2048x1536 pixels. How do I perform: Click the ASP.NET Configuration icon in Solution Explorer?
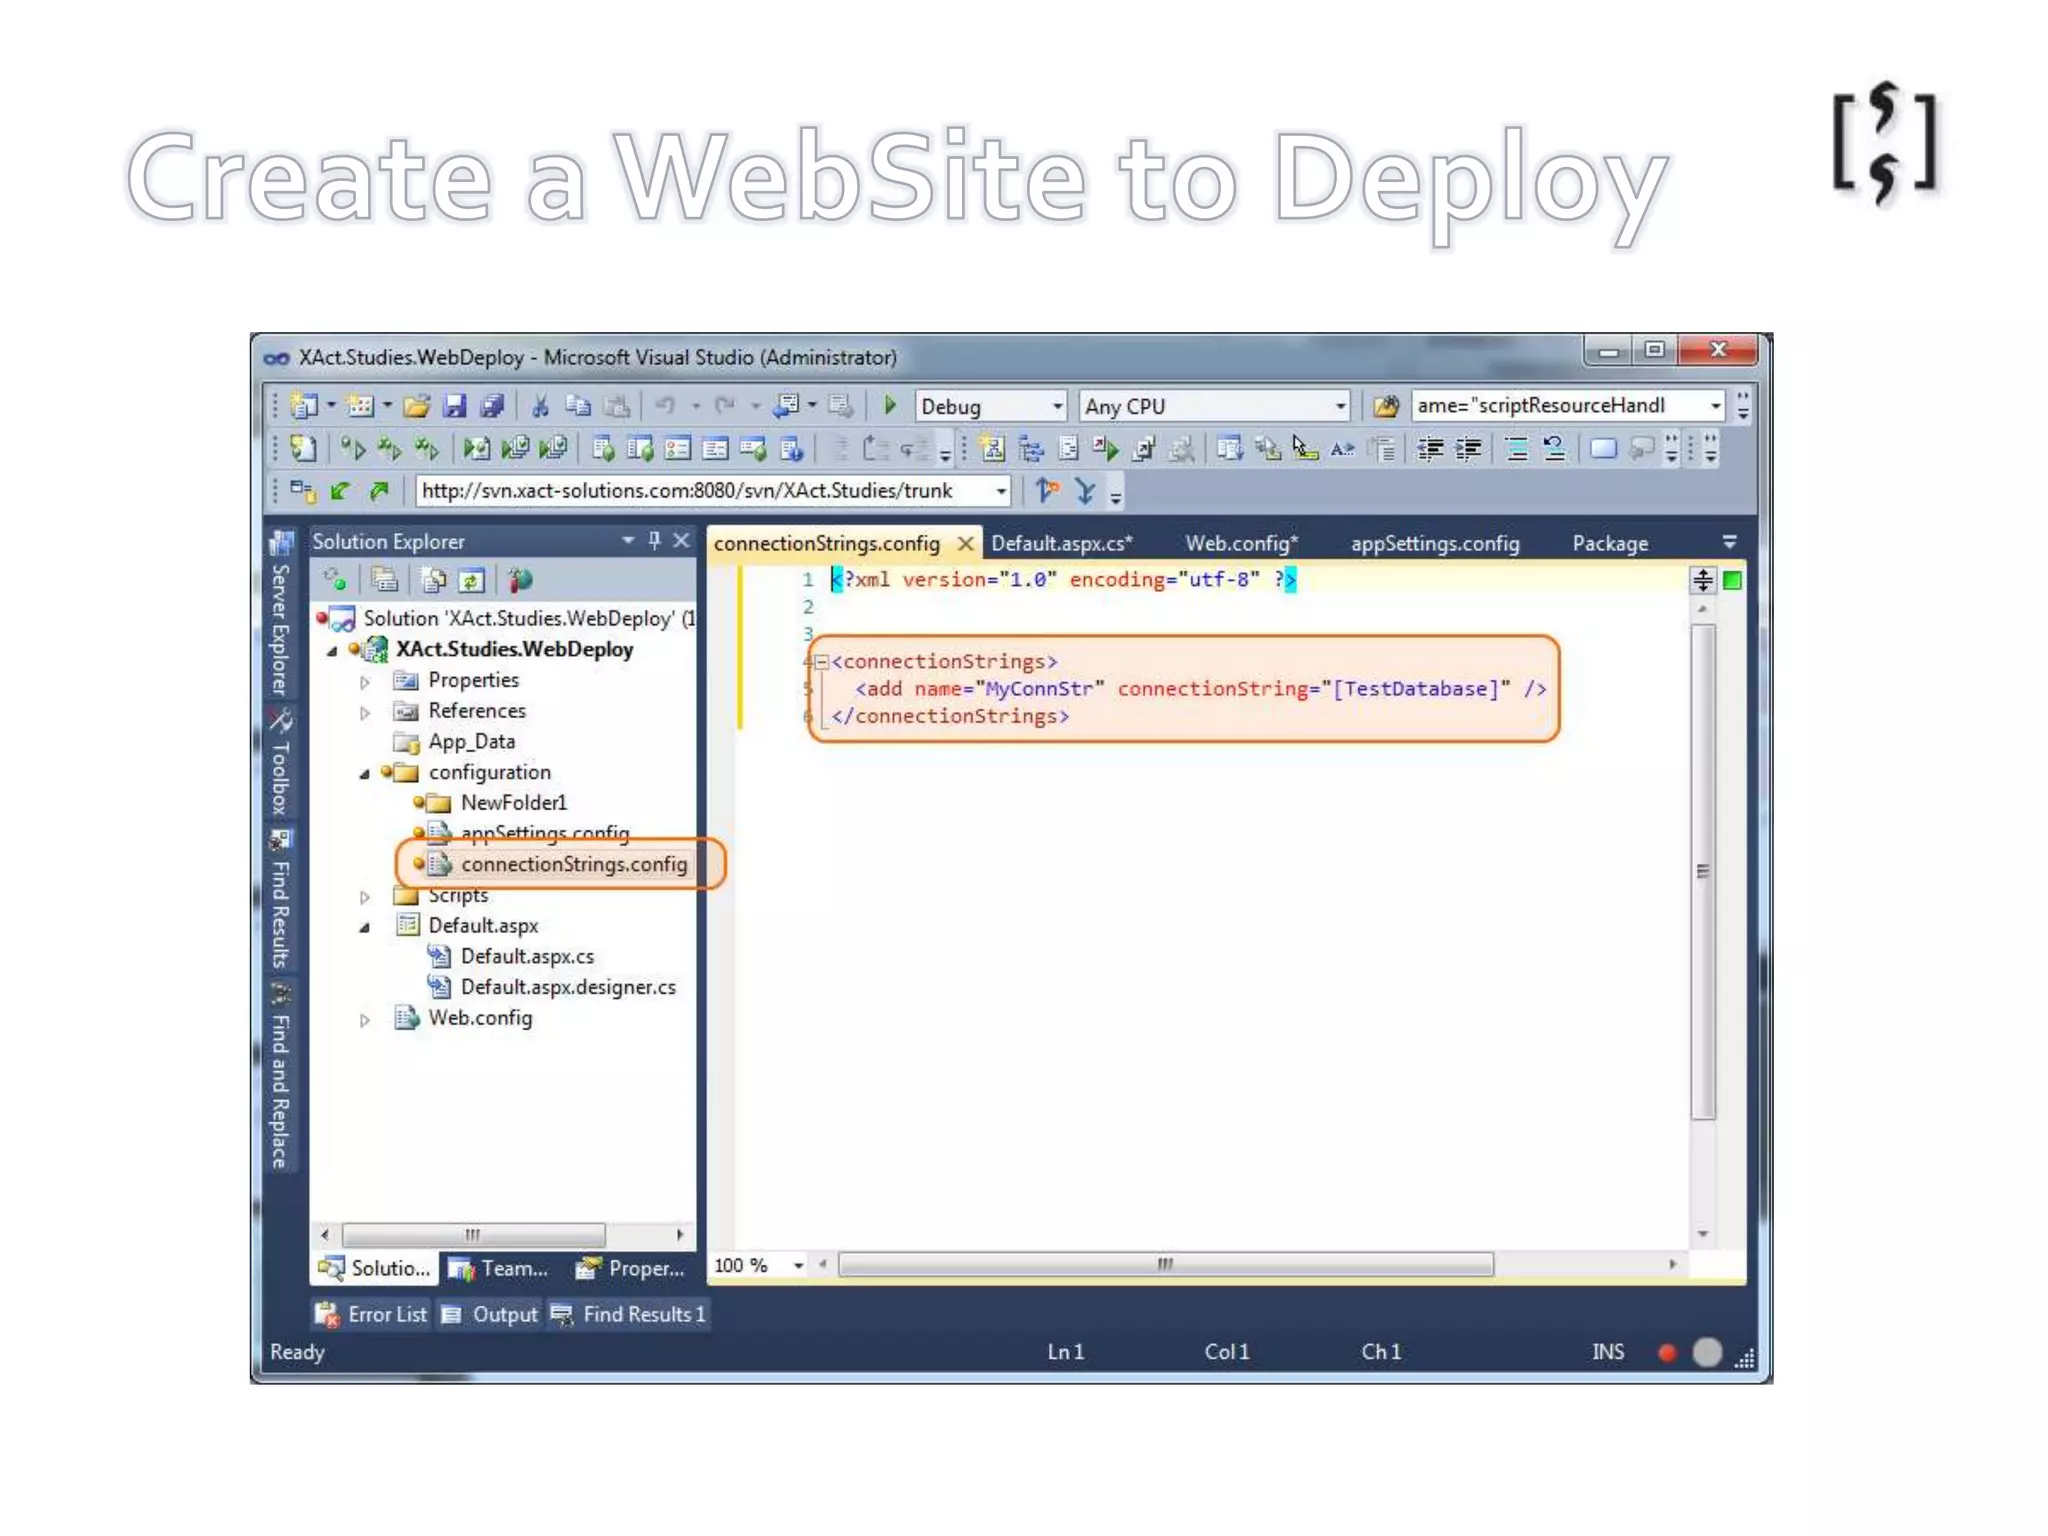pos(520,579)
